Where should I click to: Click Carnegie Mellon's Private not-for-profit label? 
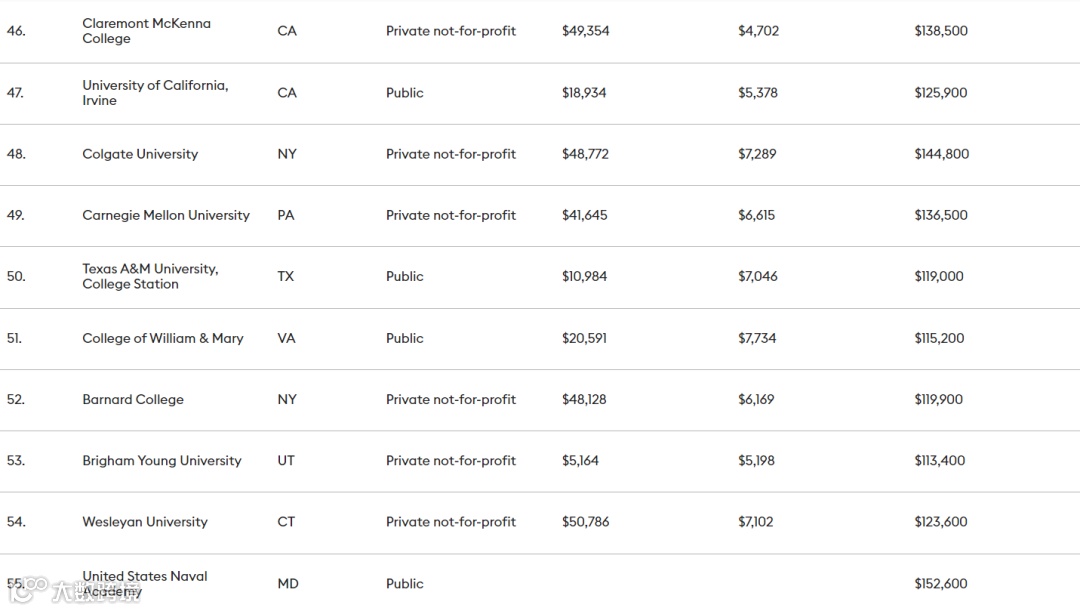coord(451,215)
